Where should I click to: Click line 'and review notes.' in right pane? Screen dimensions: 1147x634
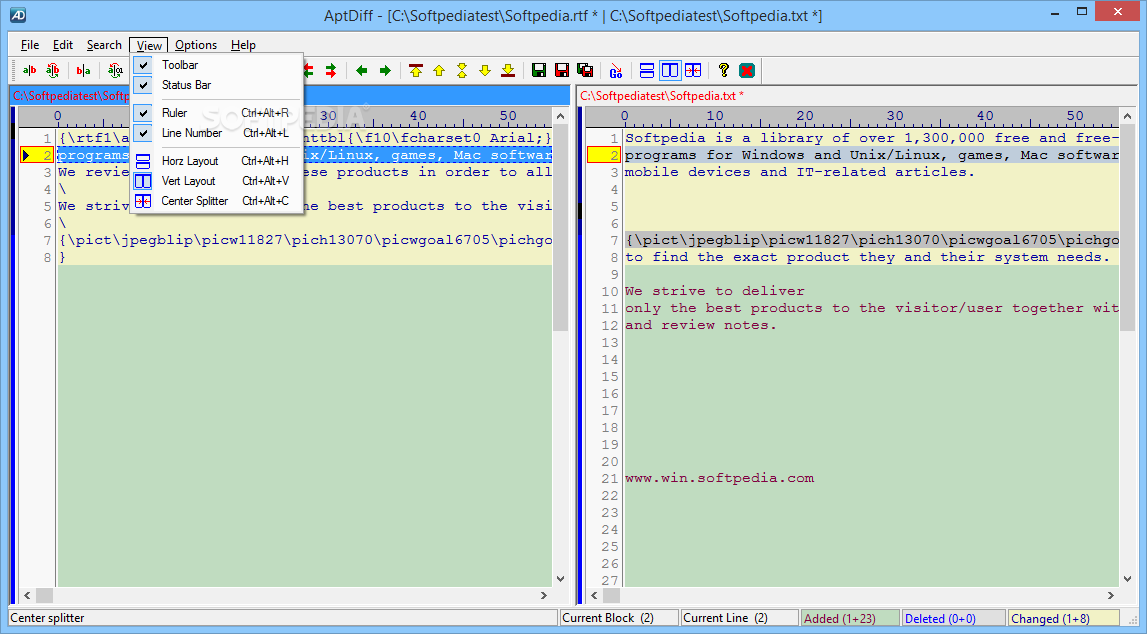[x=700, y=325]
